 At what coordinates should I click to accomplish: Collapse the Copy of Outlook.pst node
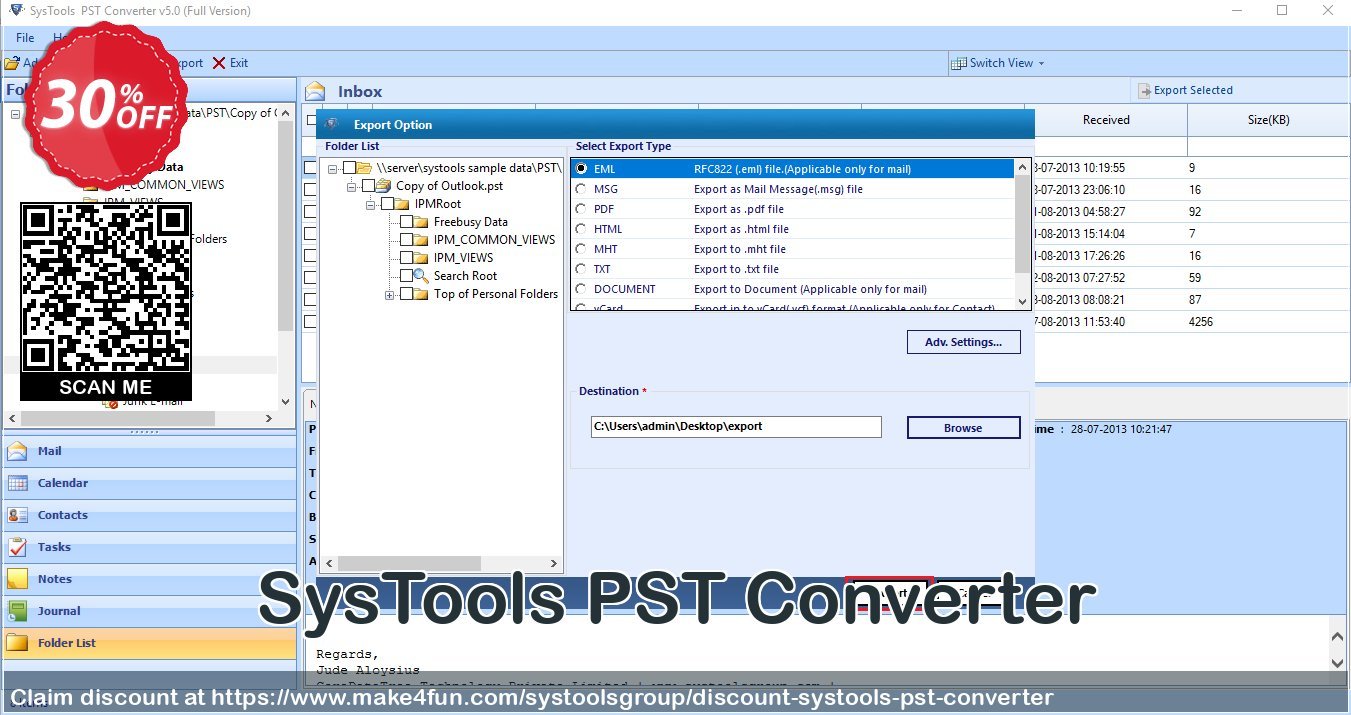click(352, 186)
